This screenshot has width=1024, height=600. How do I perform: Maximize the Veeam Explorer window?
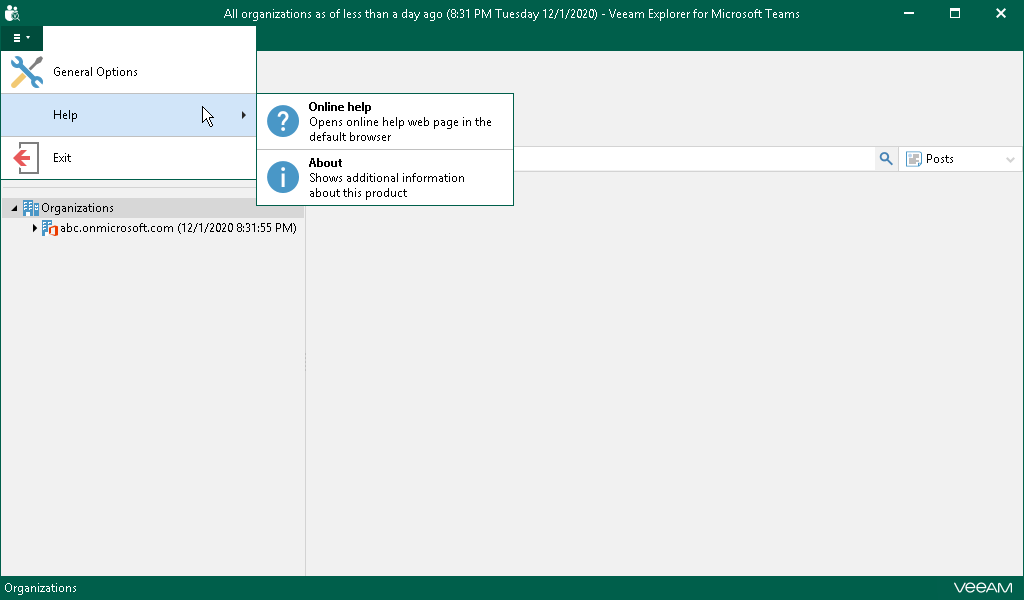point(955,13)
